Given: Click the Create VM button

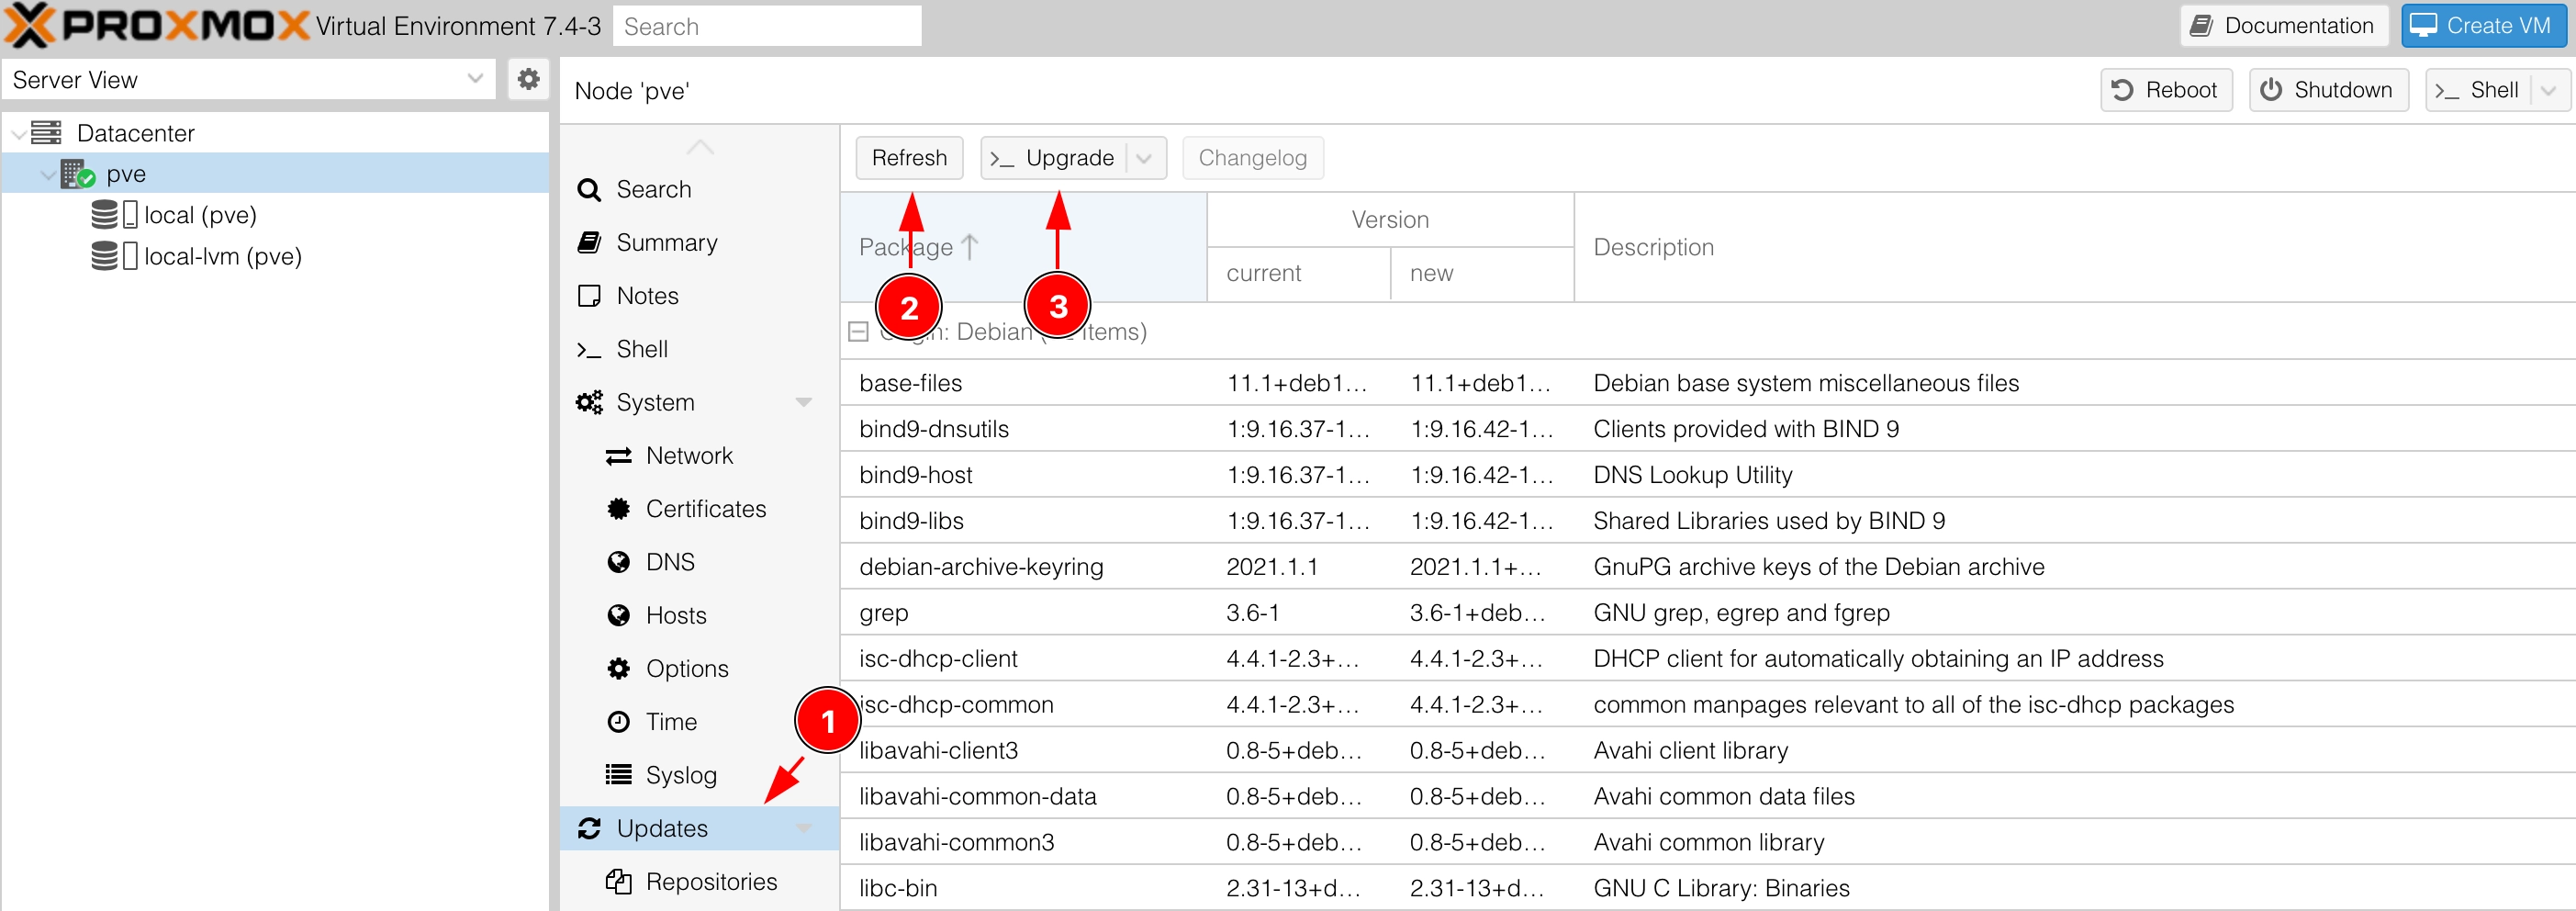Looking at the screenshot, I should 2483,25.
